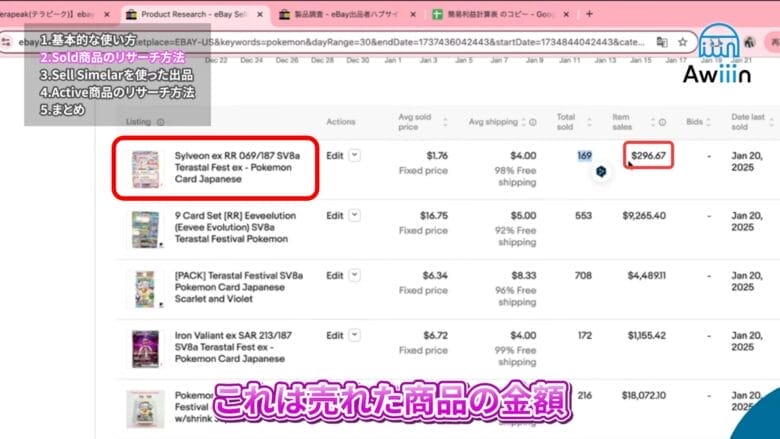The image size is (780, 439).
Task: Select the 169 total sold value
Action: pyautogui.click(x=585, y=156)
